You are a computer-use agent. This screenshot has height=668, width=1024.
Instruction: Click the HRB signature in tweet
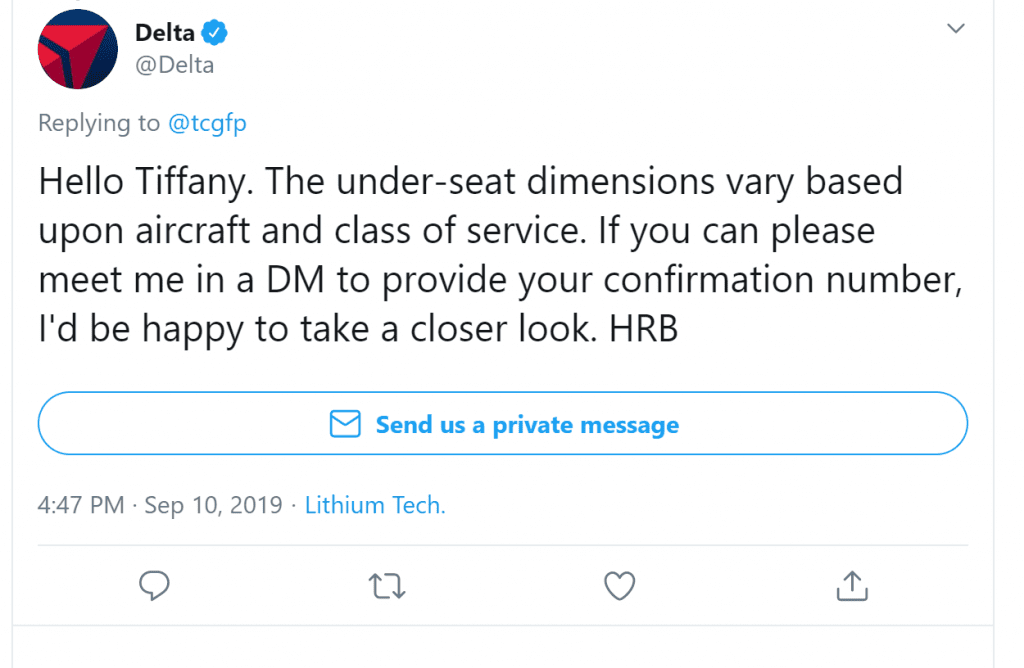tap(643, 328)
